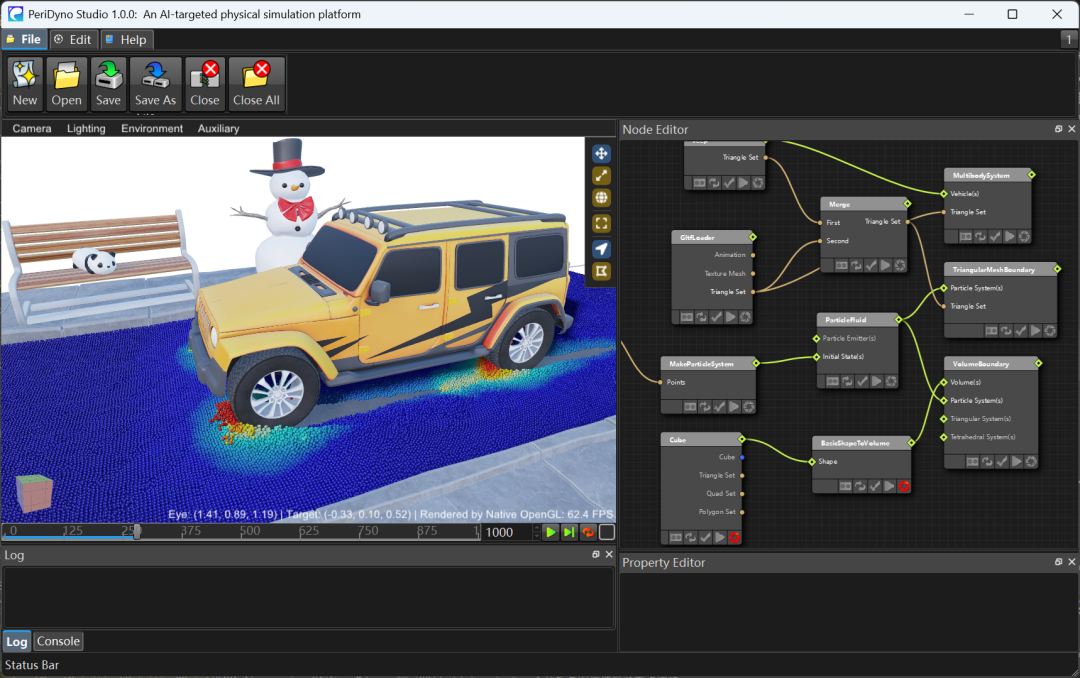This screenshot has width=1080, height=678.
Task: Create a new scene with New icon
Action: (x=25, y=84)
